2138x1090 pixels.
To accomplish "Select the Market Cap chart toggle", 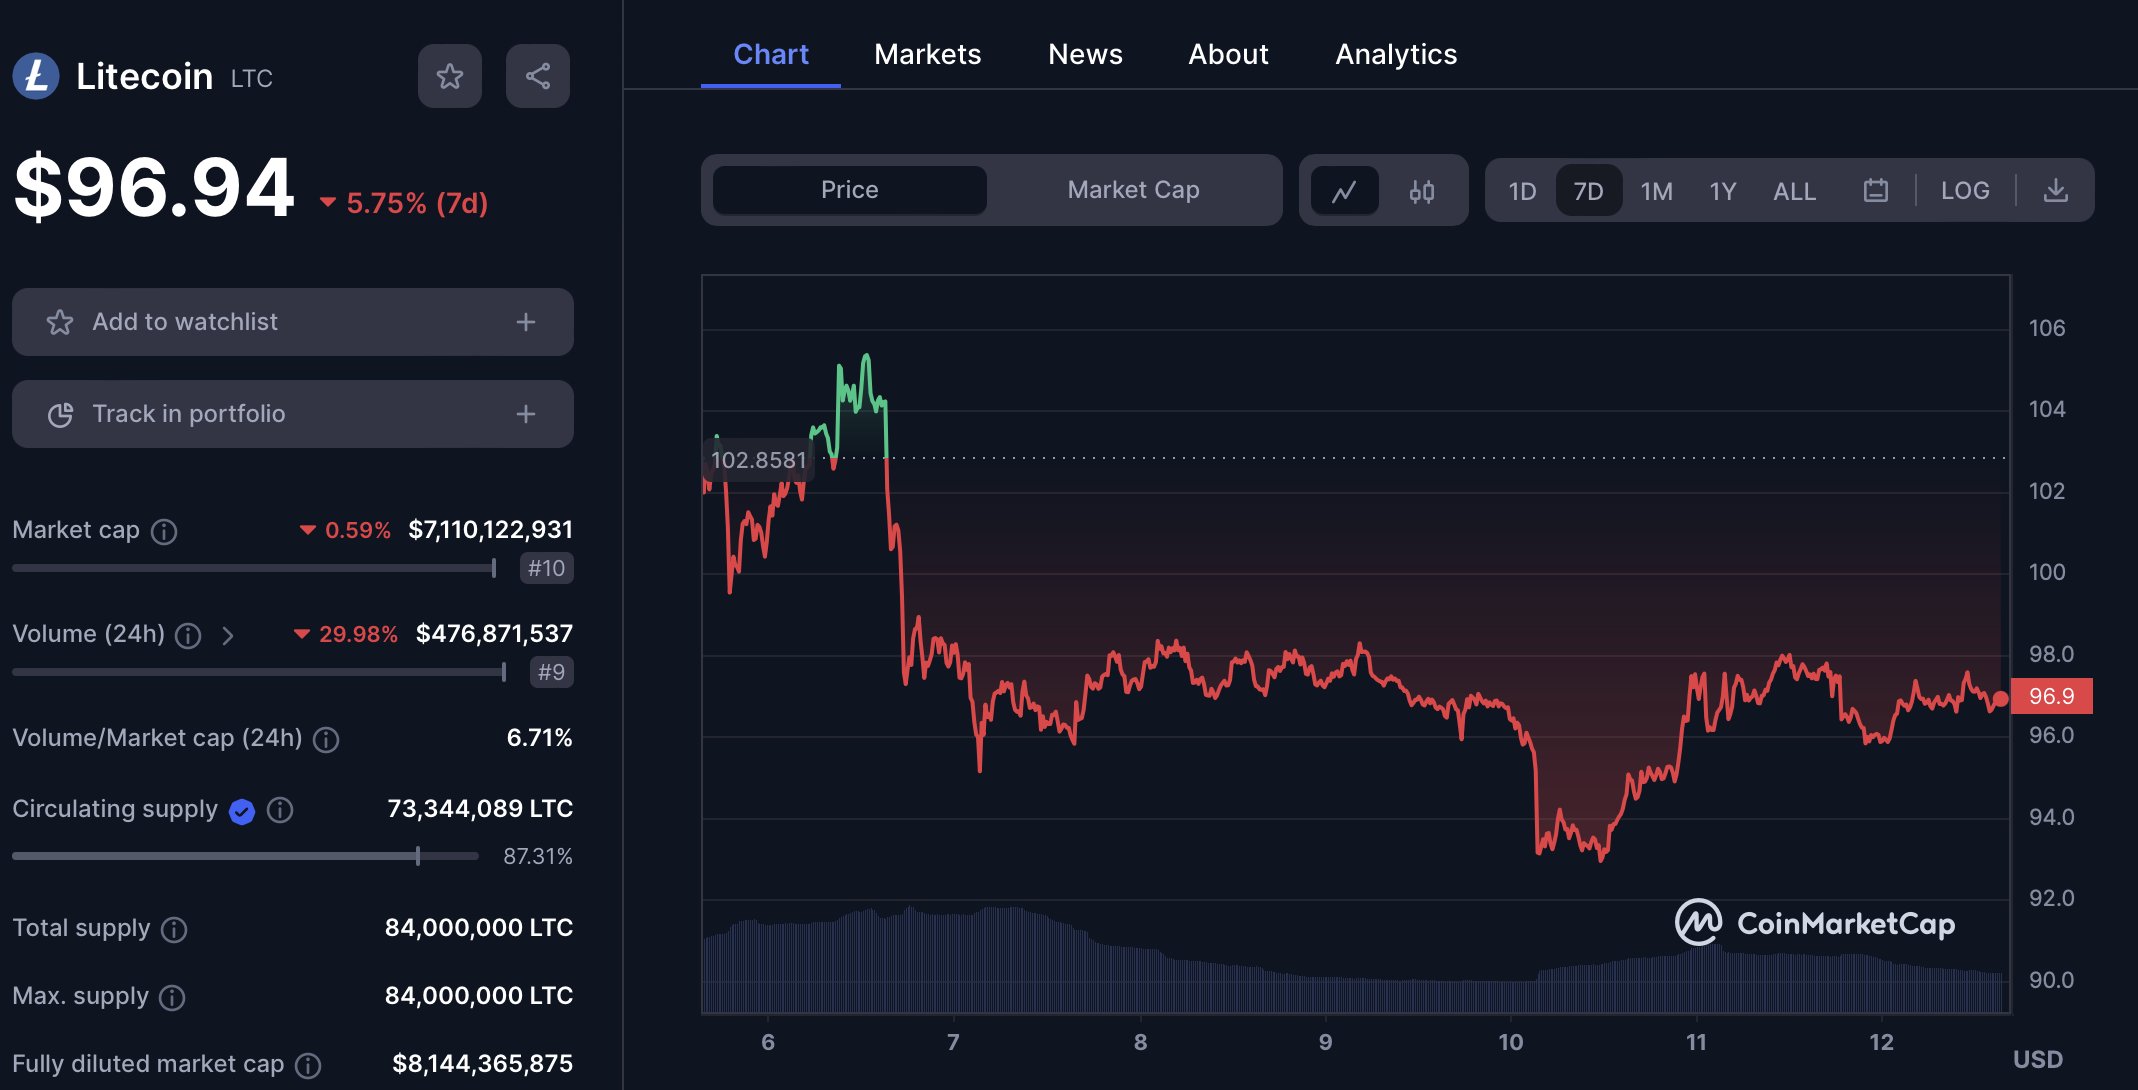I will coord(1133,190).
